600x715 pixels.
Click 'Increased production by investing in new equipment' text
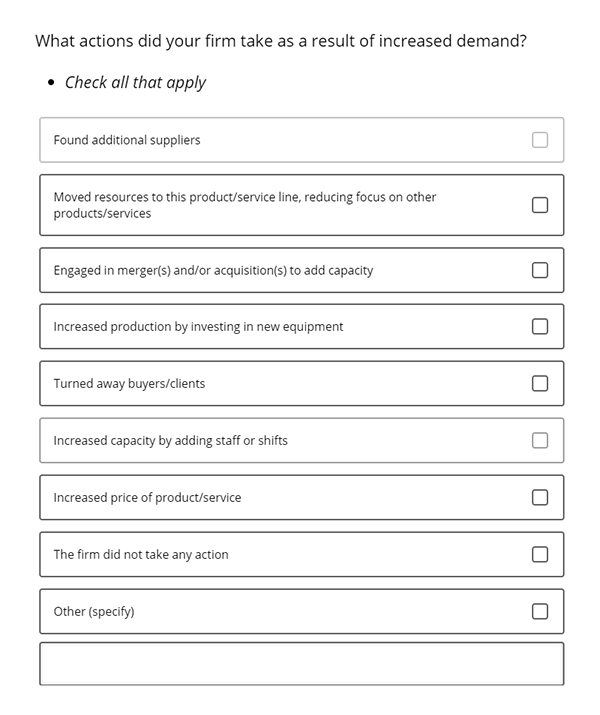[x=198, y=326]
